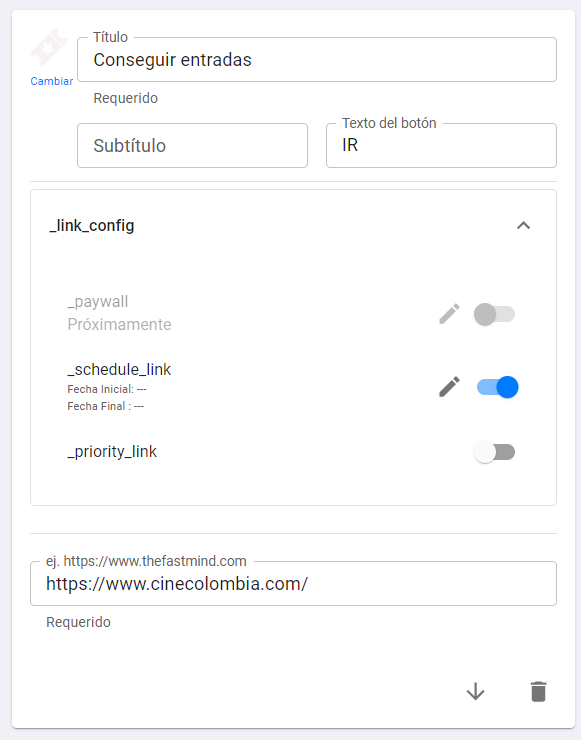The image size is (581, 740).
Task: Edit _schedule_link with the pencil icon
Action: click(x=449, y=387)
